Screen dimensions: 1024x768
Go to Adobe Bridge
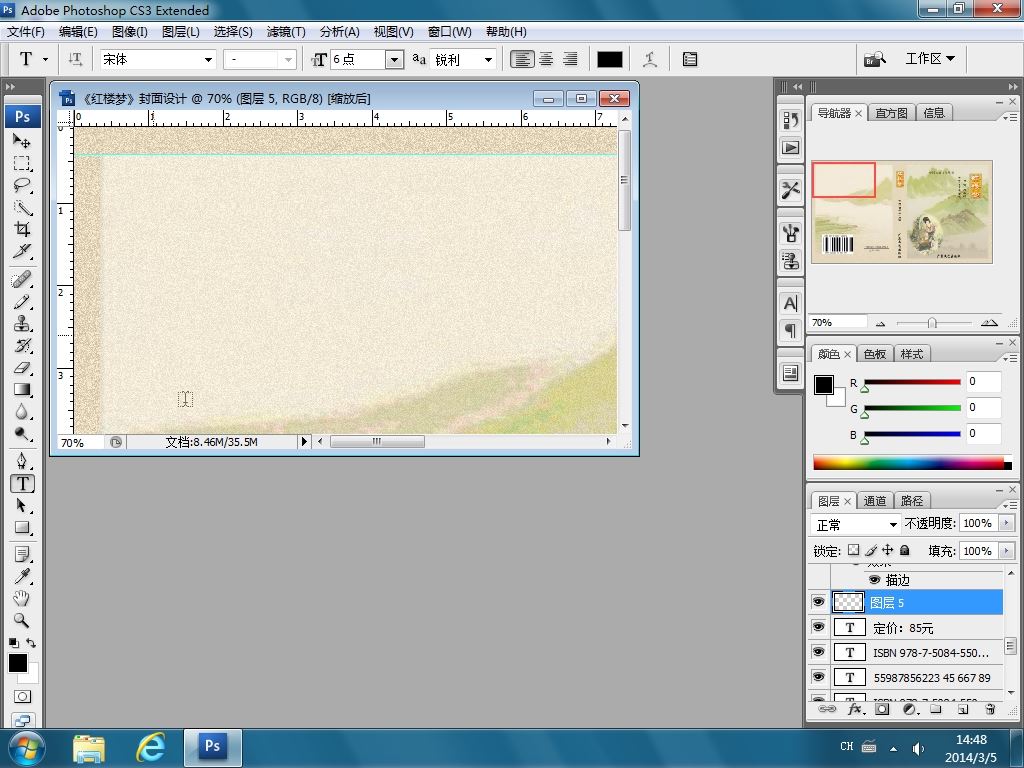(875, 59)
